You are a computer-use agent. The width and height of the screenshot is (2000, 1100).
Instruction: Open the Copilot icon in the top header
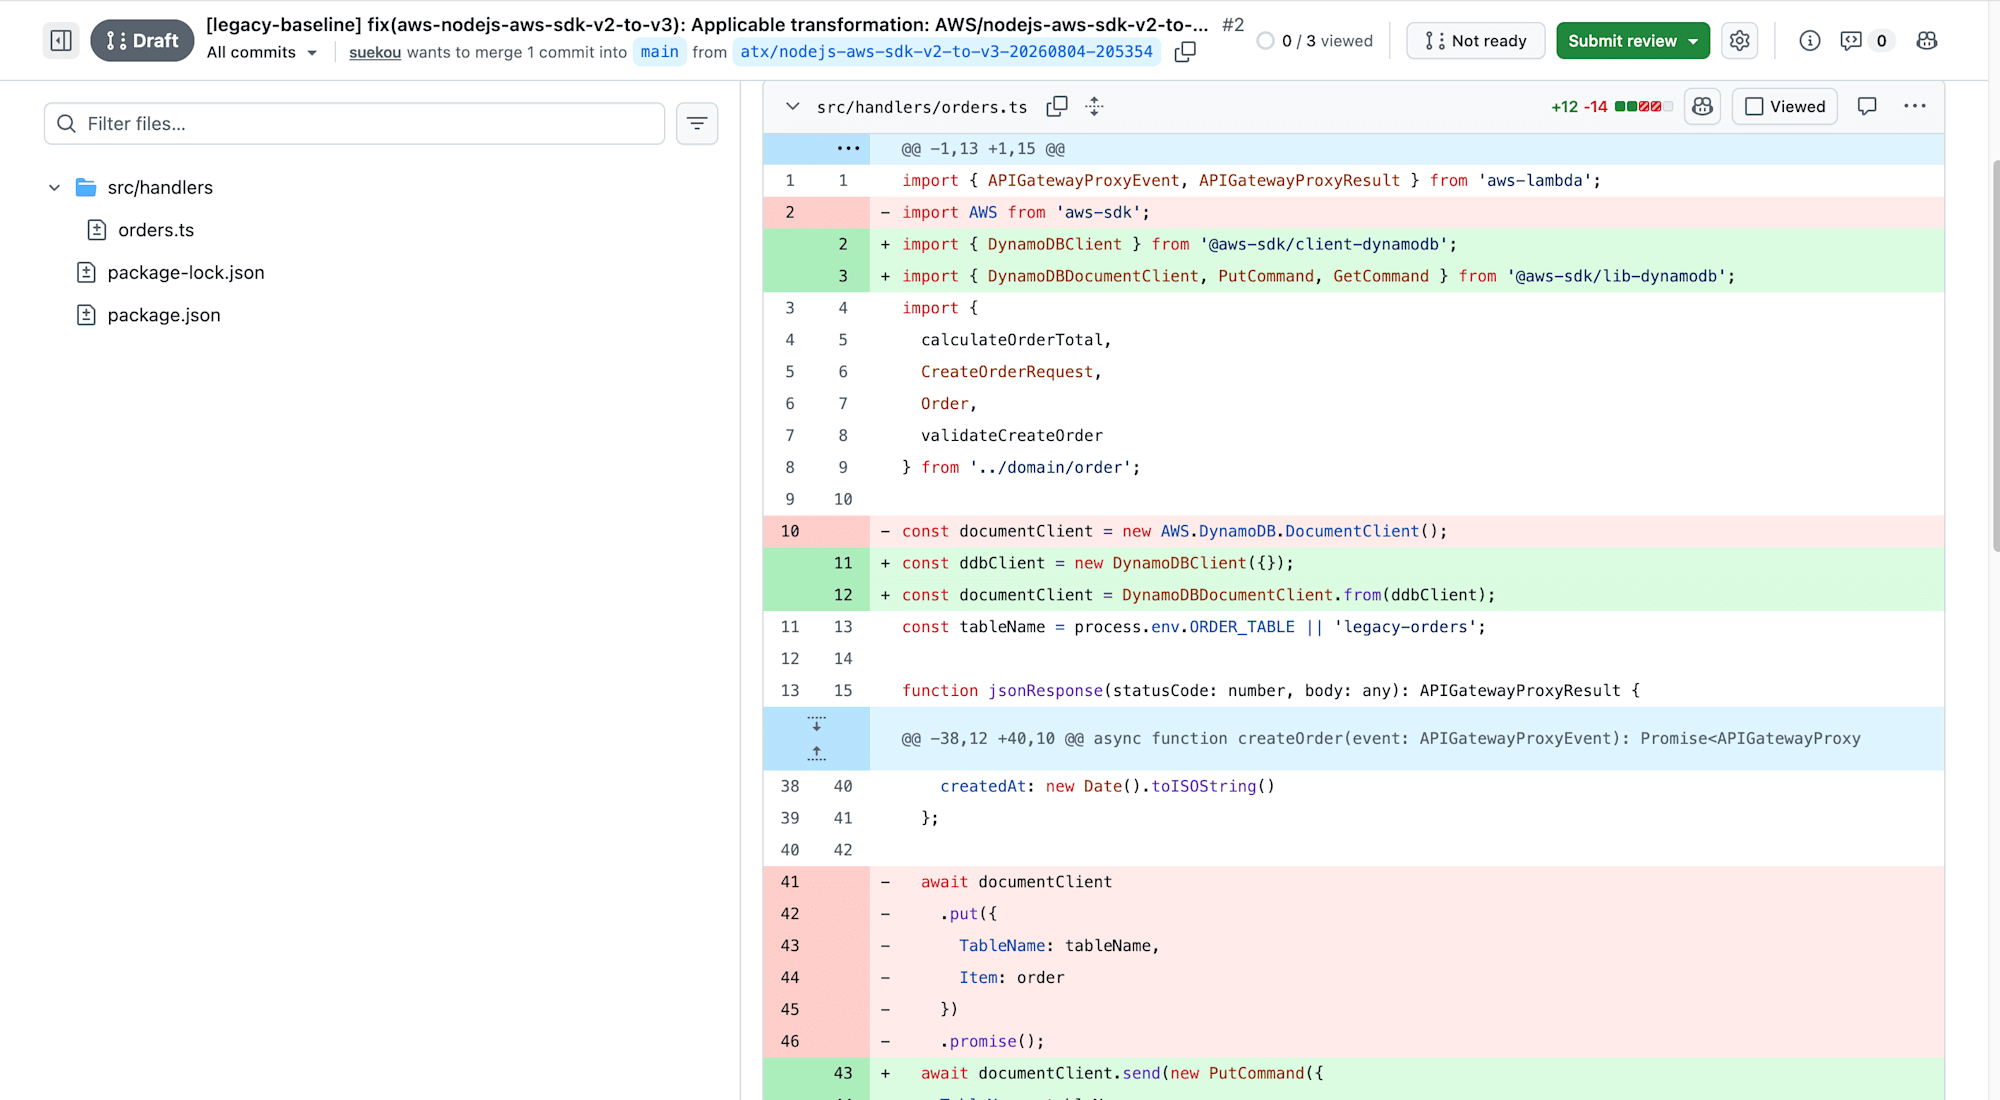coord(1927,41)
